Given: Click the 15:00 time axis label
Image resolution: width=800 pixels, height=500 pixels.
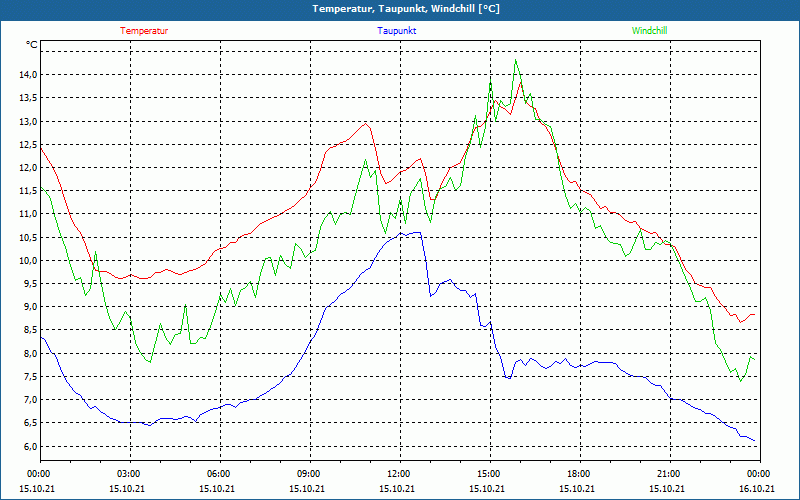Looking at the screenshot, I should tap(489, 474).
